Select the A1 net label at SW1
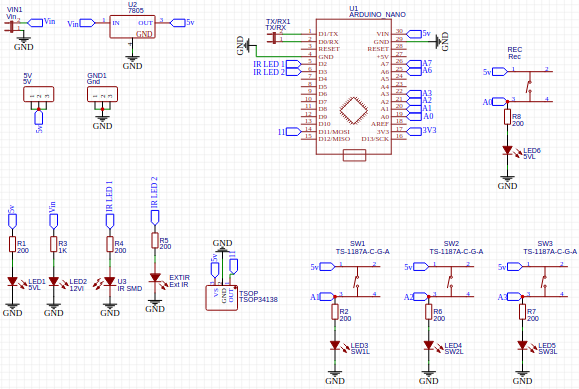Viewport: 579px width, 389px height. (322, 297)
